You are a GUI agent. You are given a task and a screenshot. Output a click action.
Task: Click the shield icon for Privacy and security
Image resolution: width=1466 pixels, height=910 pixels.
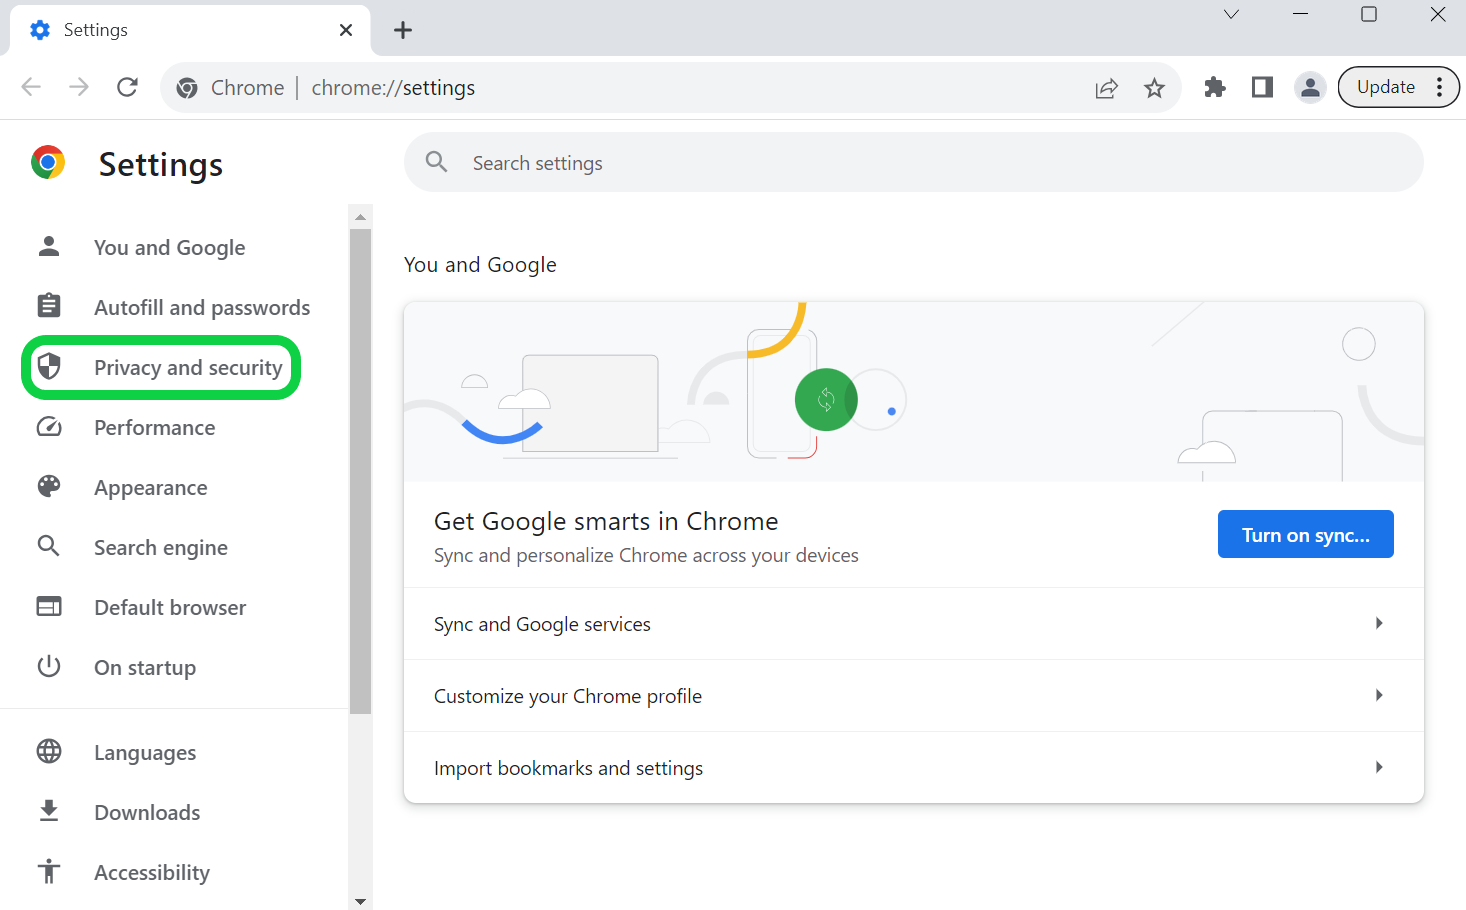[x=49, y=366]
